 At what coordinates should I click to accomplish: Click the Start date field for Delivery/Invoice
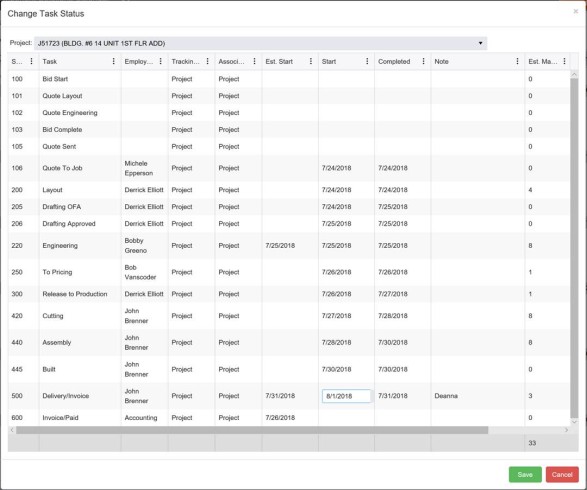(346, 396)
